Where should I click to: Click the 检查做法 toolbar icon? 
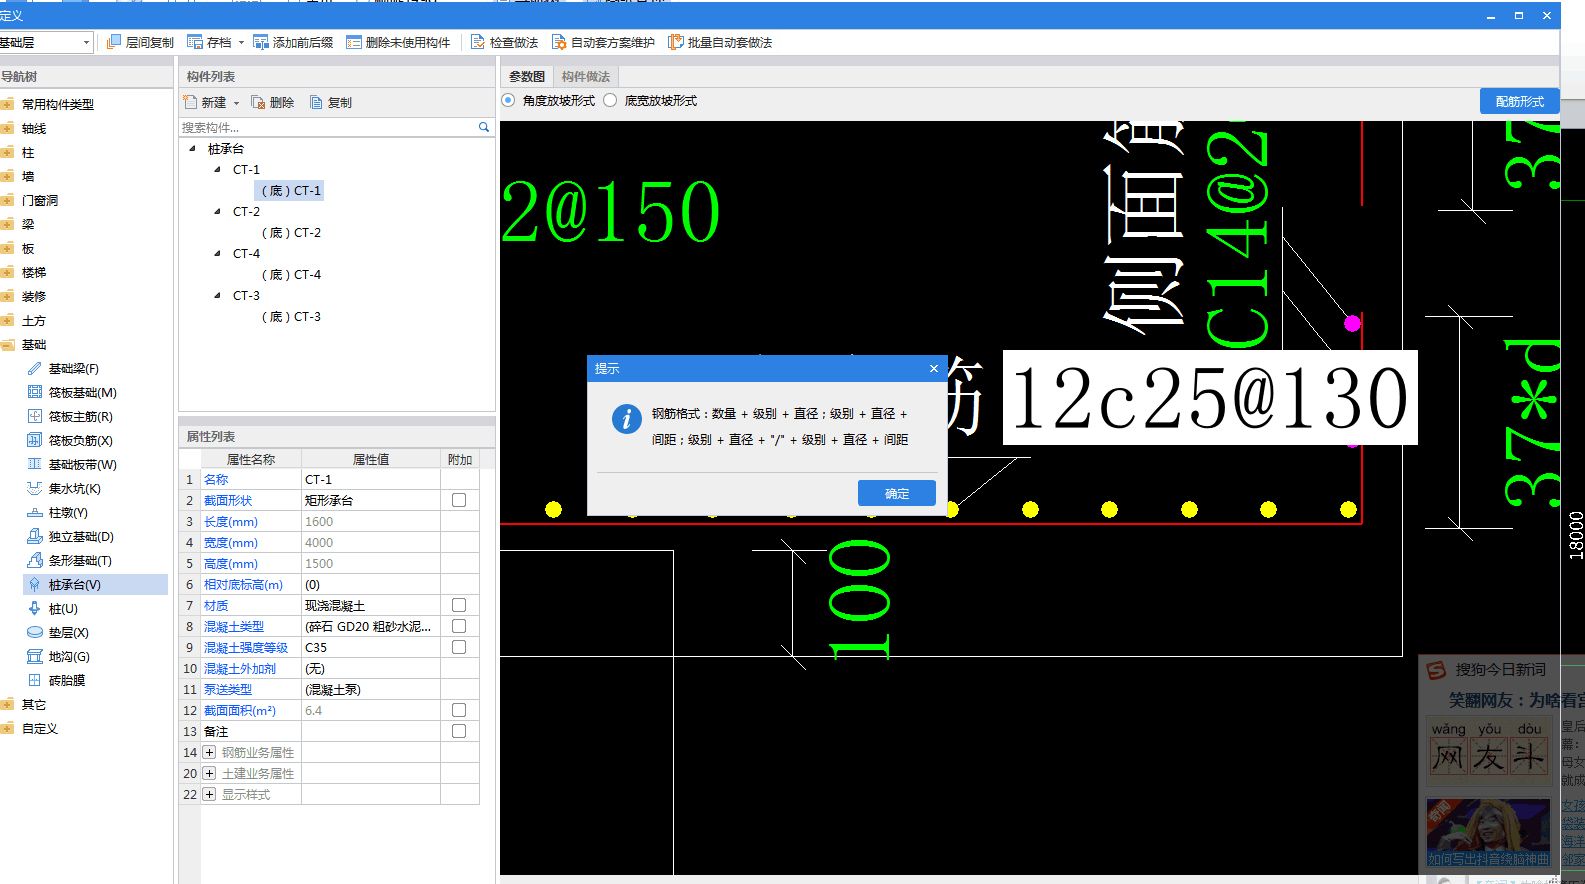[x=478, y=42]
